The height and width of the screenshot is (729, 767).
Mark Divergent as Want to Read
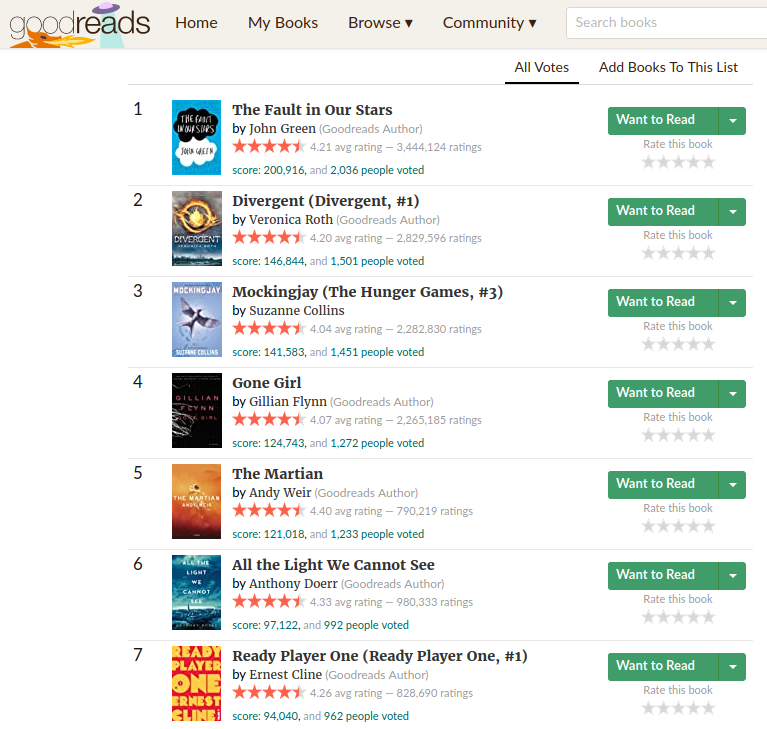pos(663,211)
